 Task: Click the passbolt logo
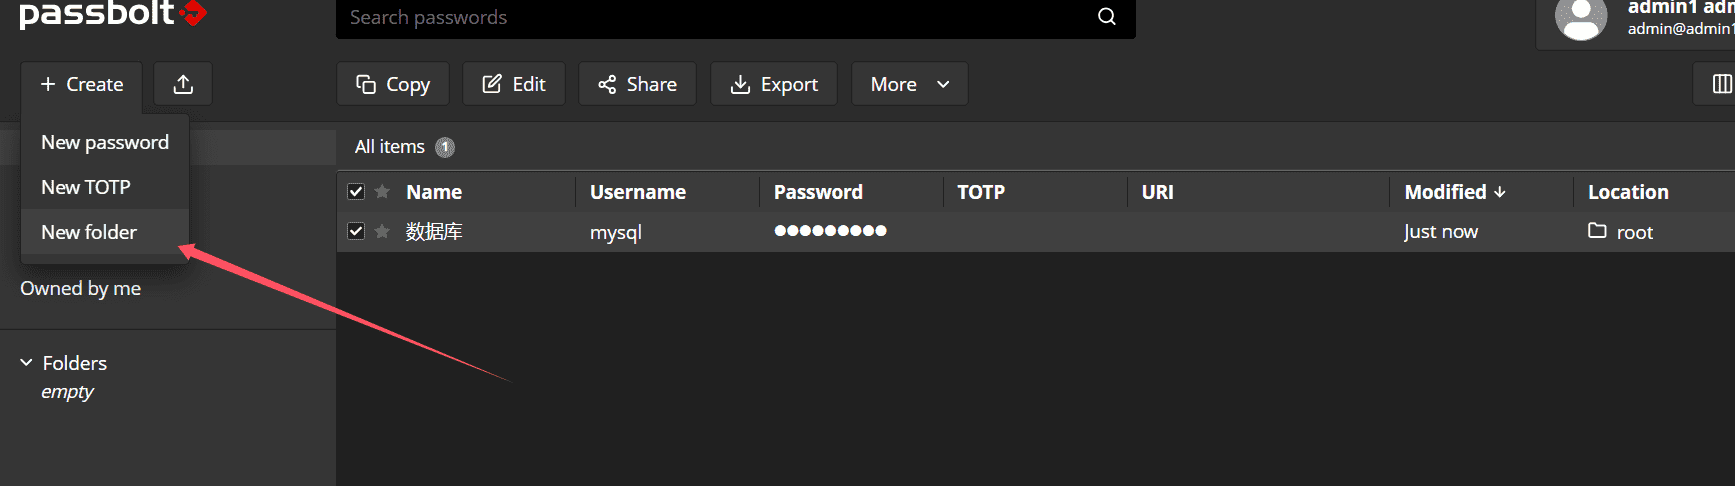[112, 14]
